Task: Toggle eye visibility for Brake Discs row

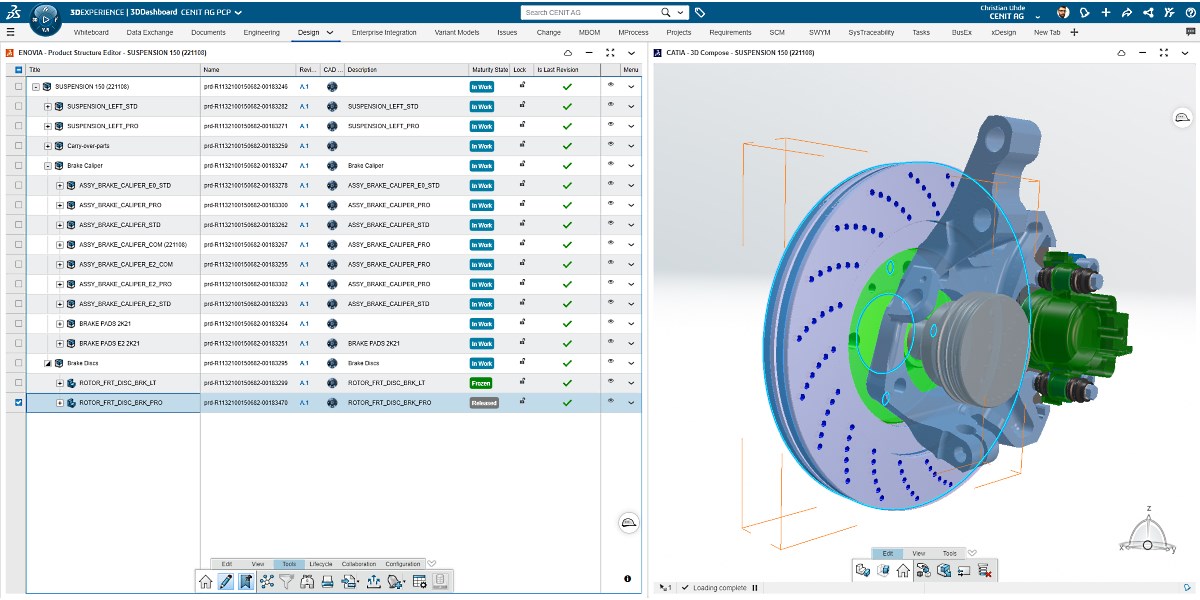Action: pyautogui.click(x=611, y=363)
